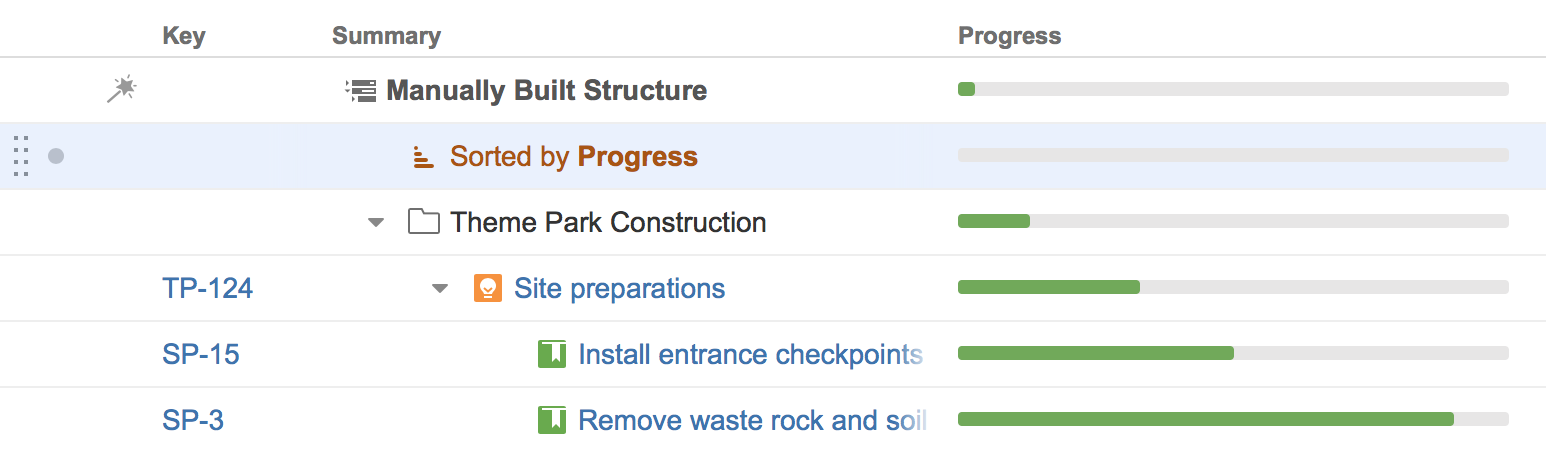
Task: Click the orange lightbulb icon for Site preparations
Action: click(488, 289)
